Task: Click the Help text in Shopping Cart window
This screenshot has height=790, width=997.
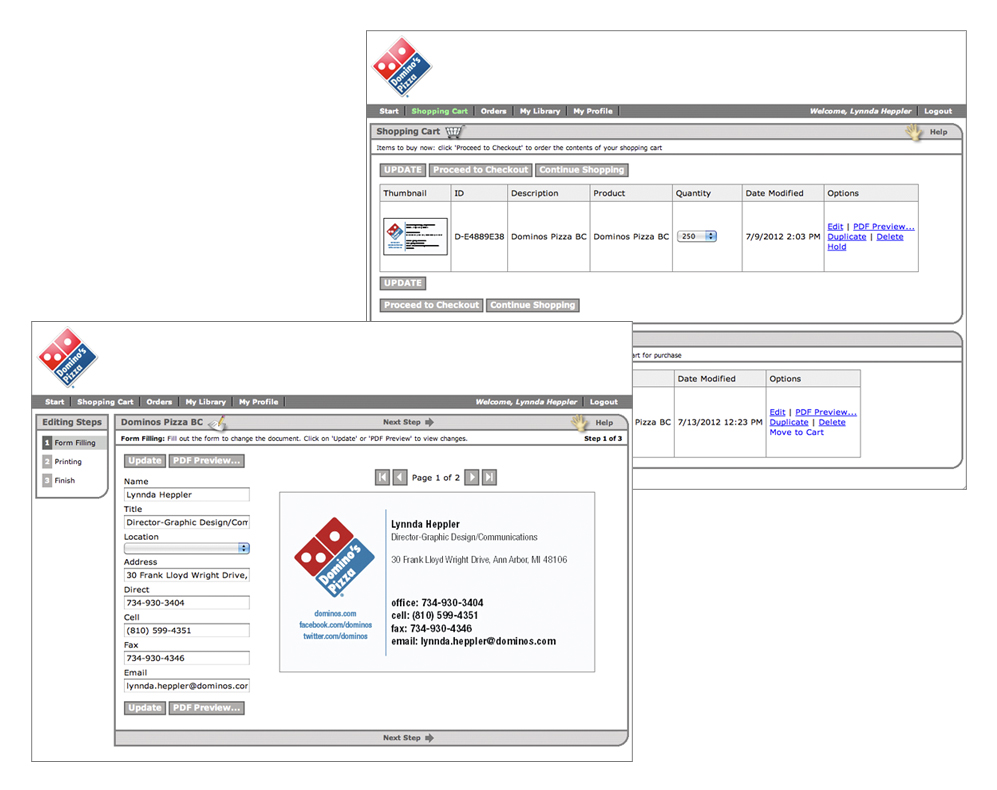Action: [x=939, y=132]
